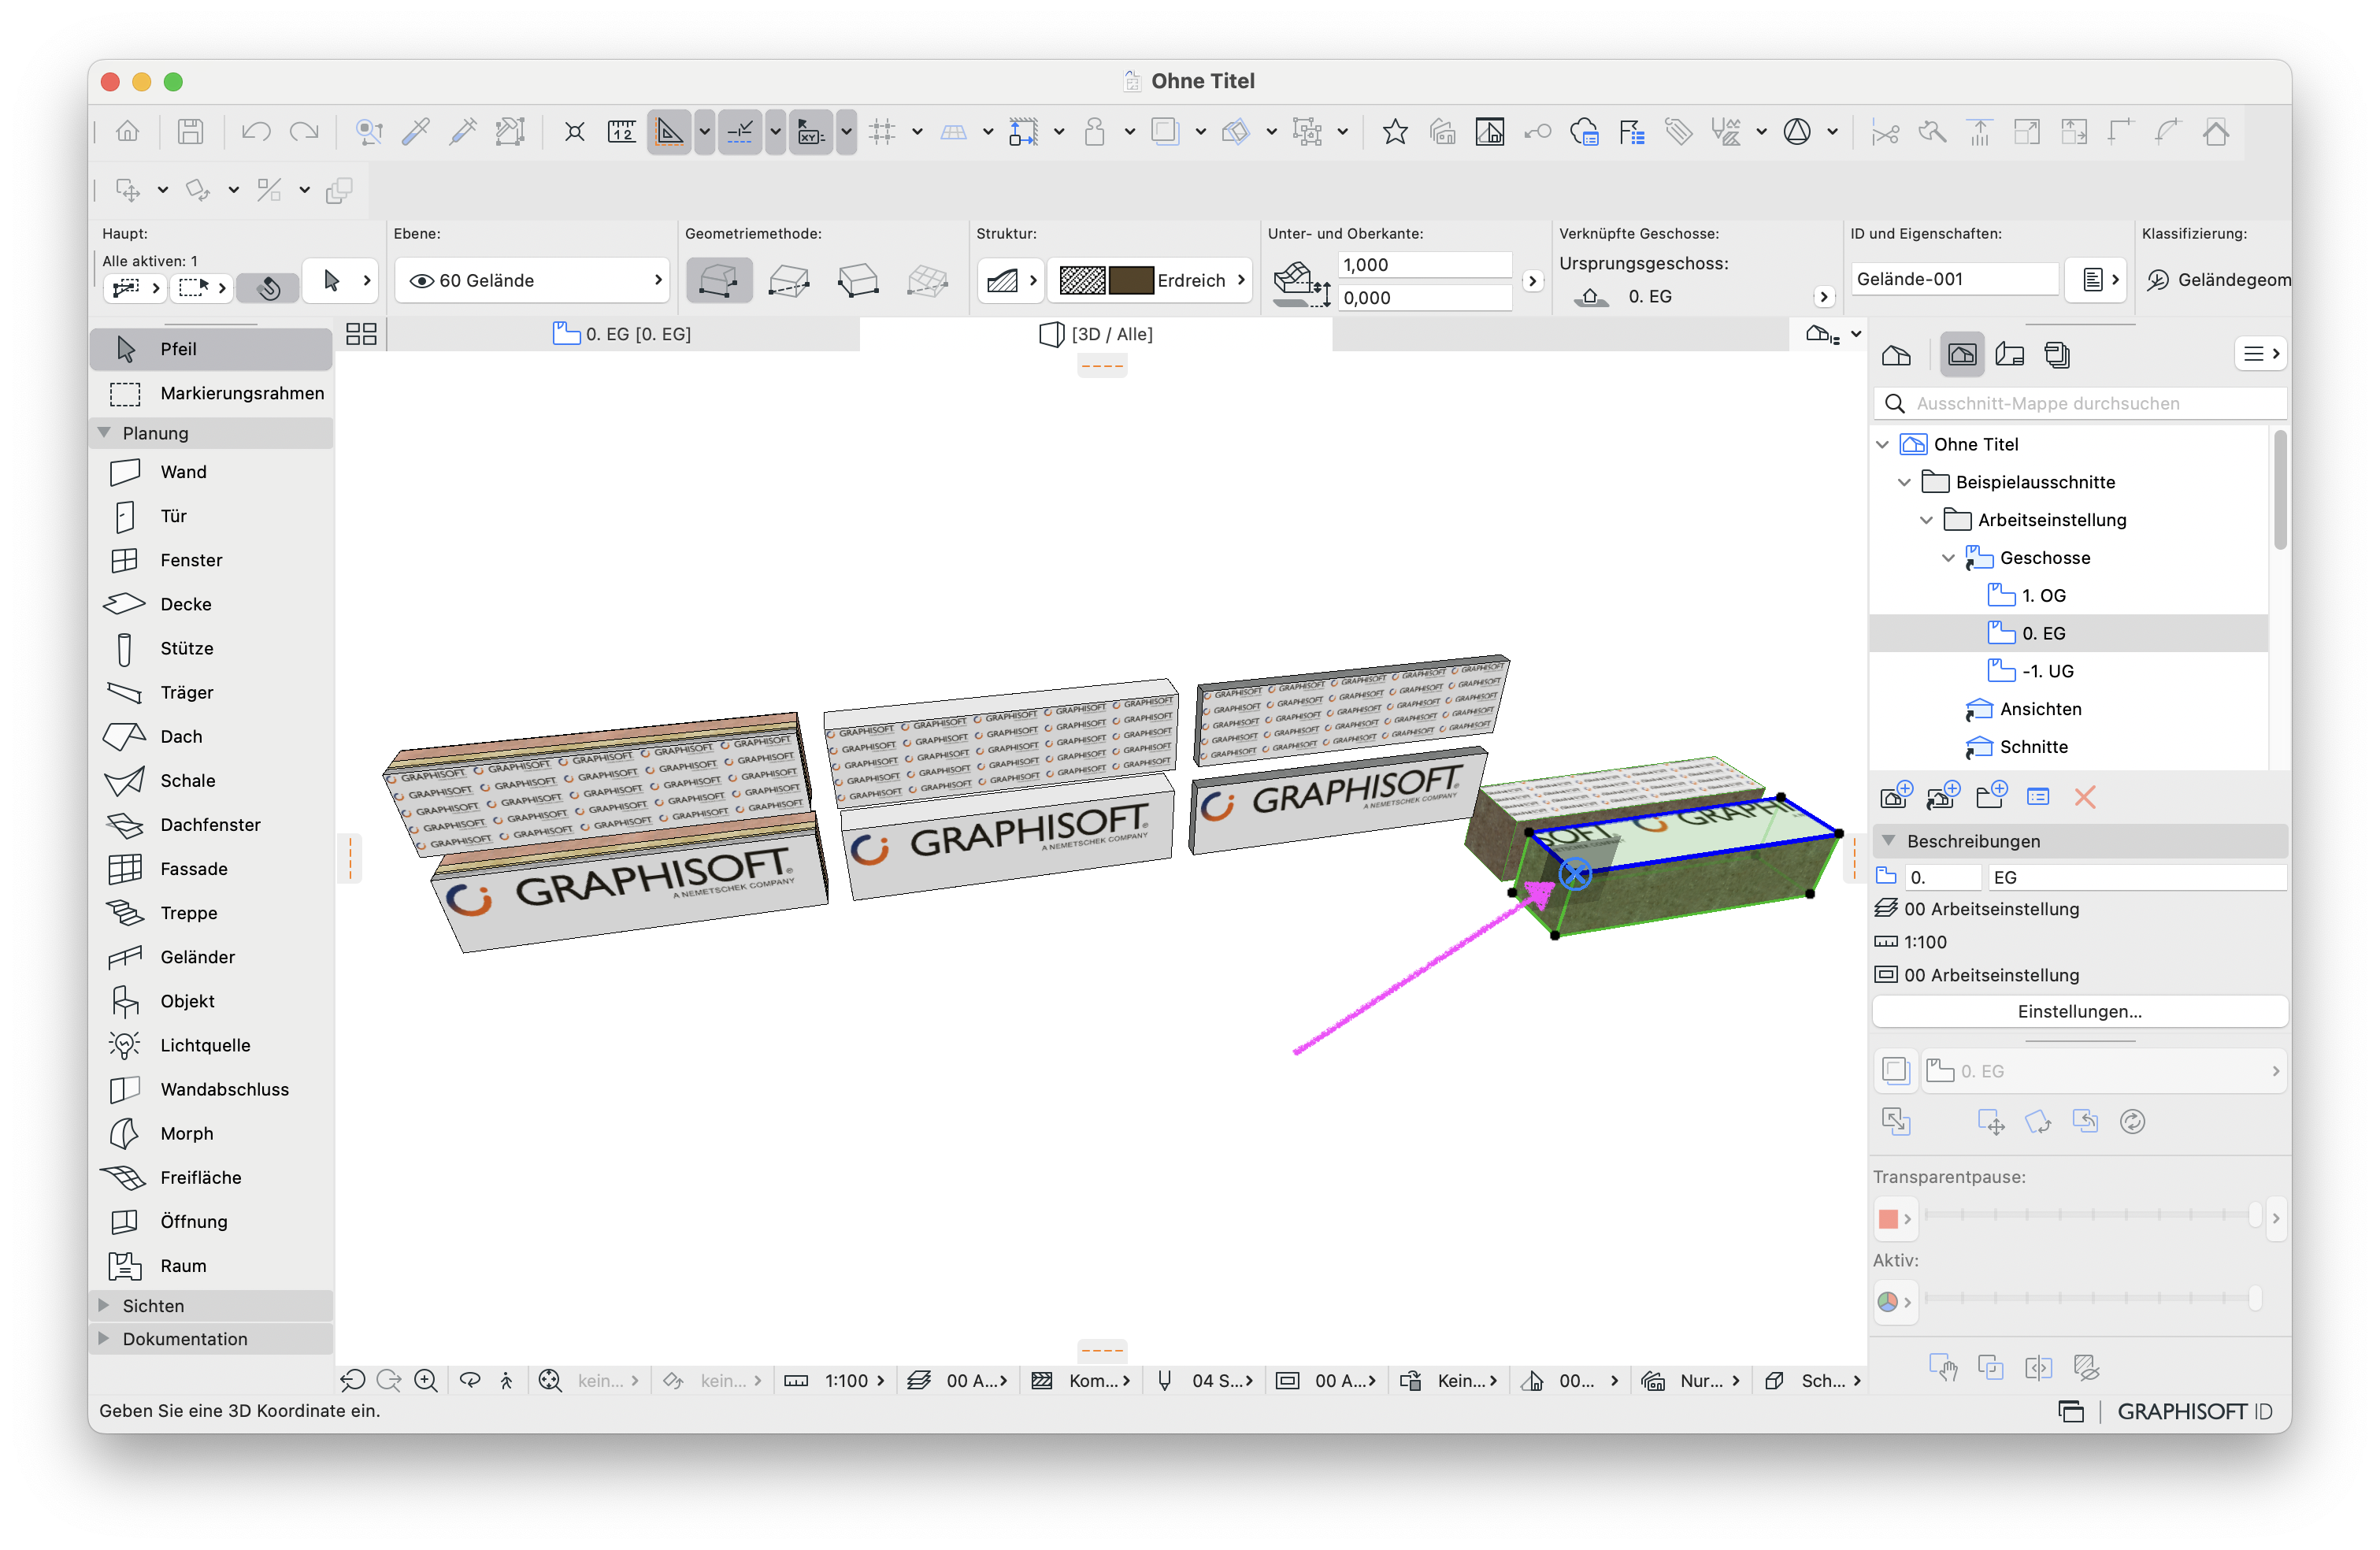The image size is (2380, 1550).
Task: Toggle the XY coordinate tracker button
Action: pos(811,131)
